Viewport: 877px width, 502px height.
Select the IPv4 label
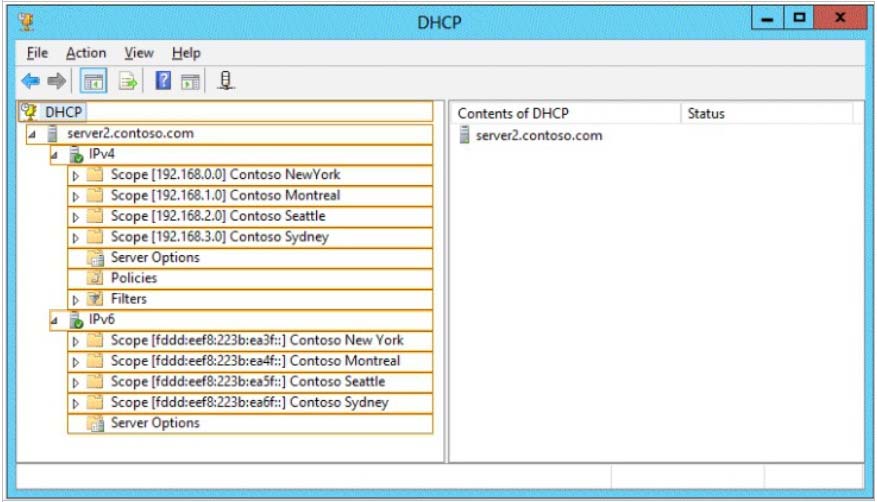101,154
